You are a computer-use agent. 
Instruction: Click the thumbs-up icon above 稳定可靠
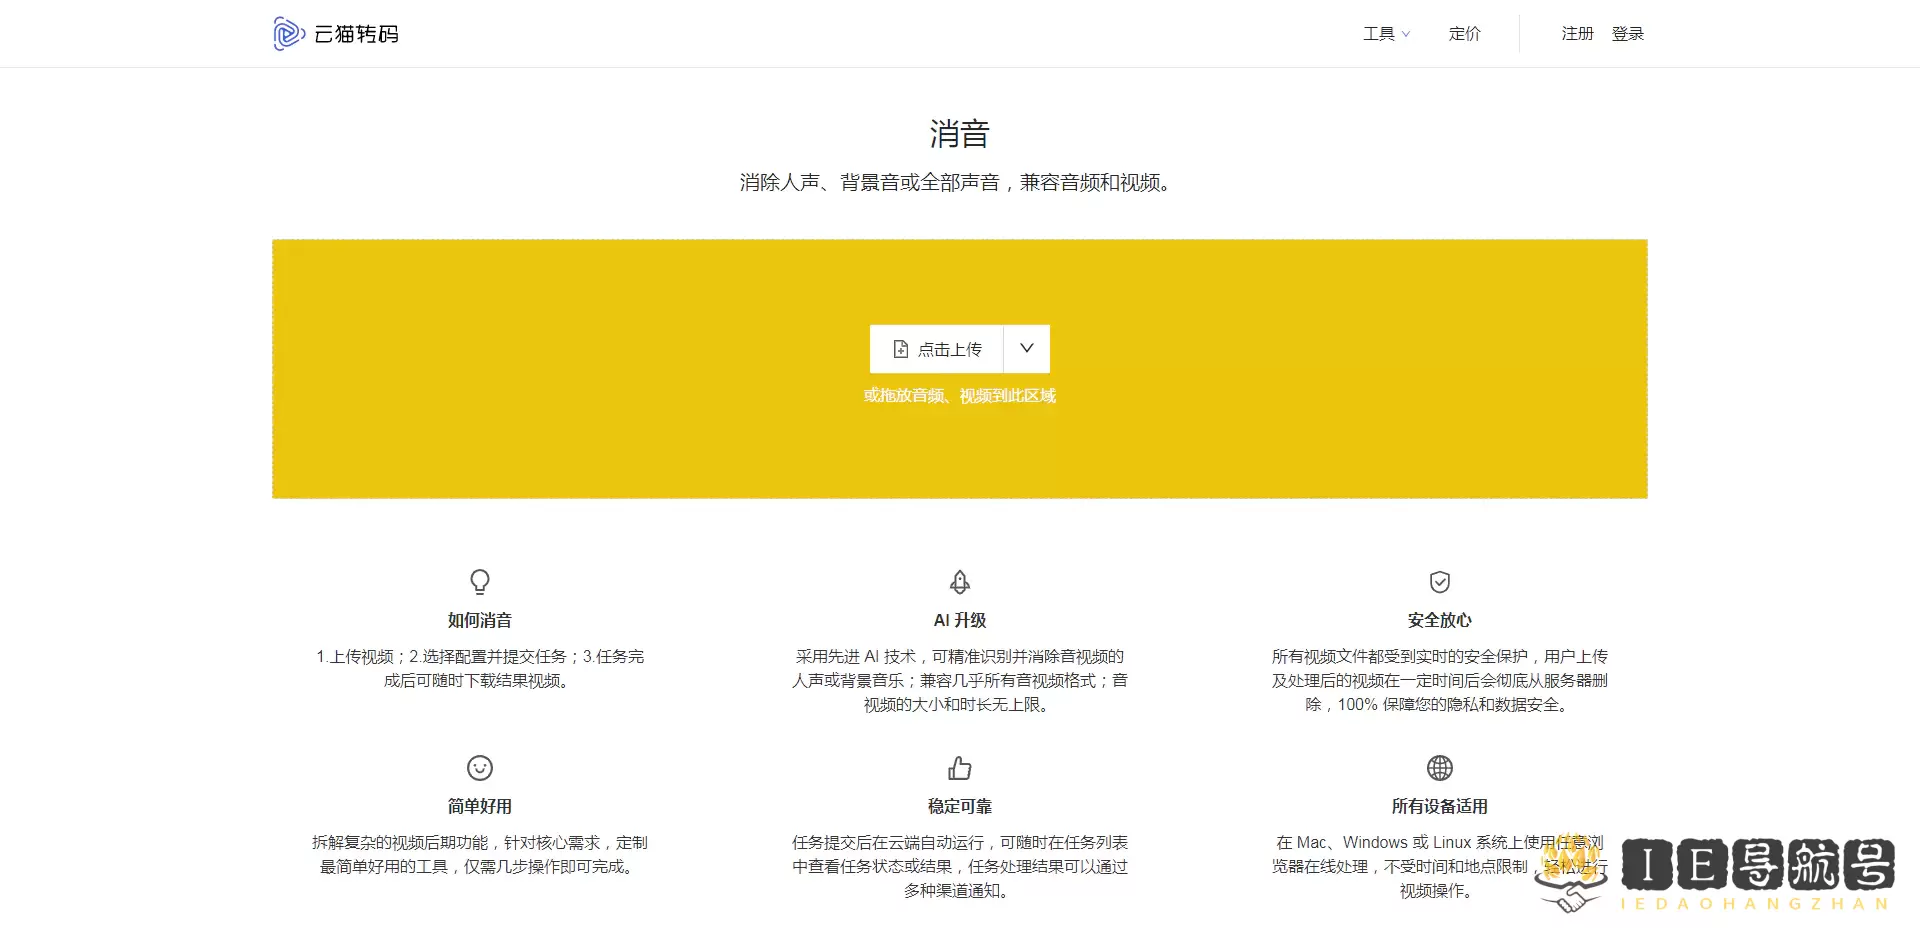click(960, 767)
